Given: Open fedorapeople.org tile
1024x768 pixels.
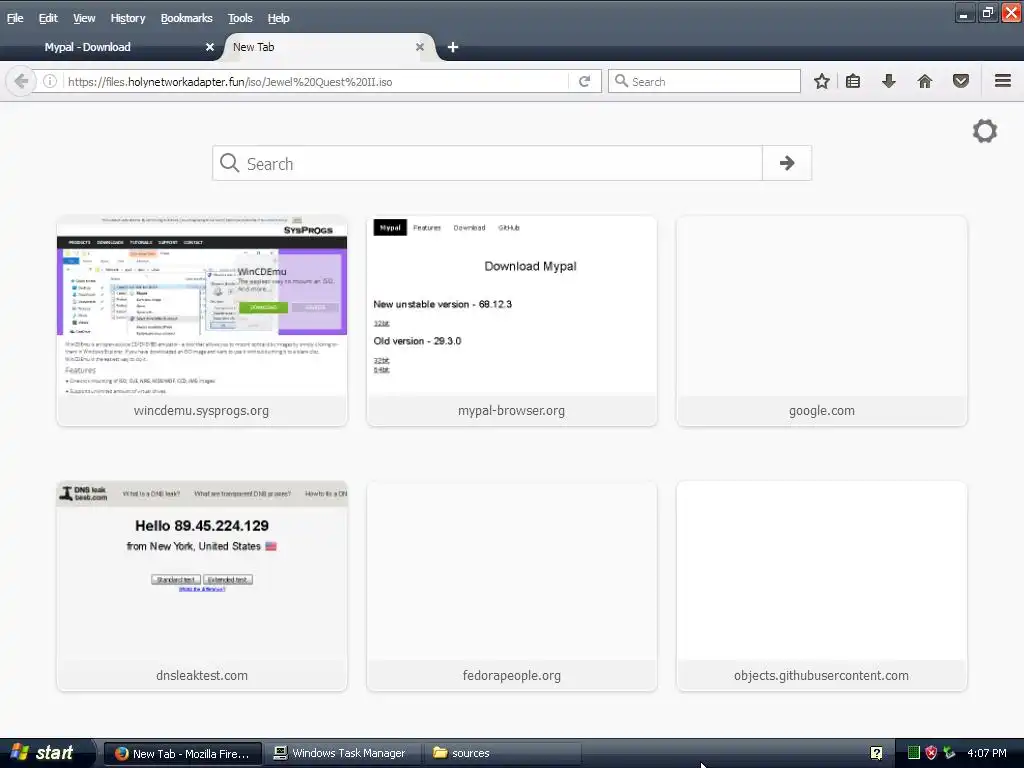Looking at the screenshot, I should pyautogui.click(x=512, y=586).
